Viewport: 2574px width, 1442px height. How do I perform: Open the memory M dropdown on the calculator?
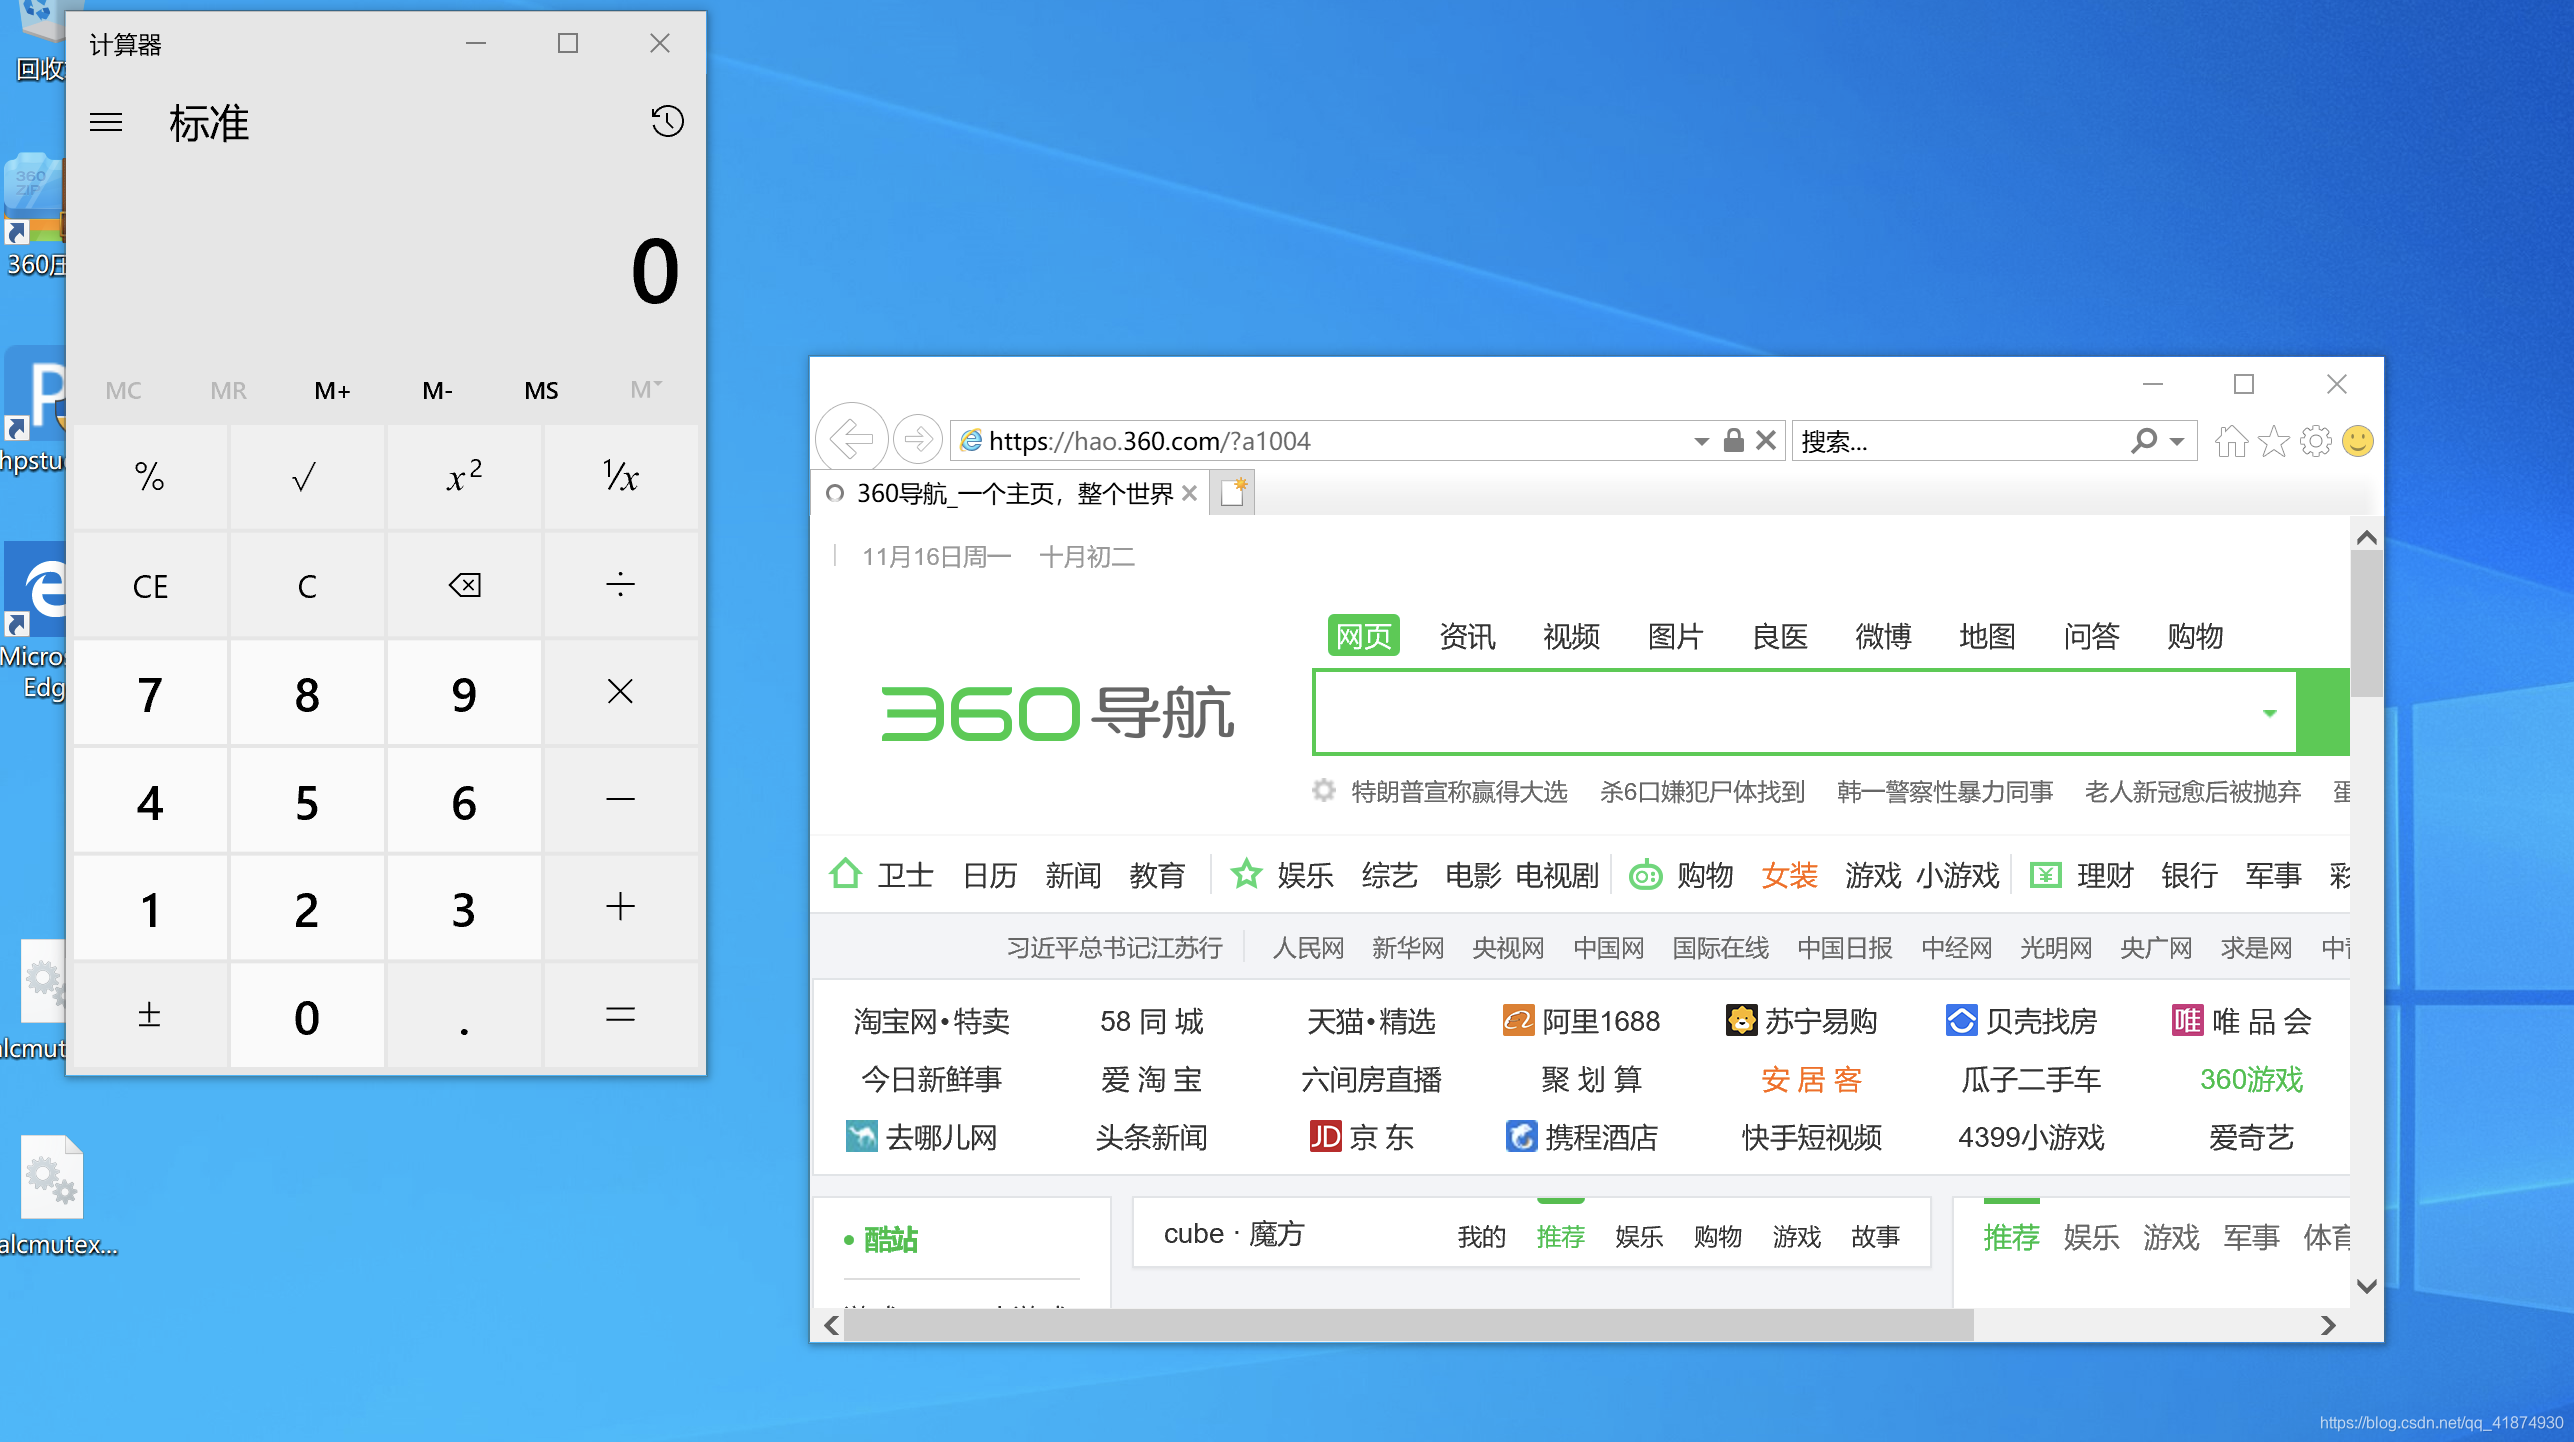point(645,389)
